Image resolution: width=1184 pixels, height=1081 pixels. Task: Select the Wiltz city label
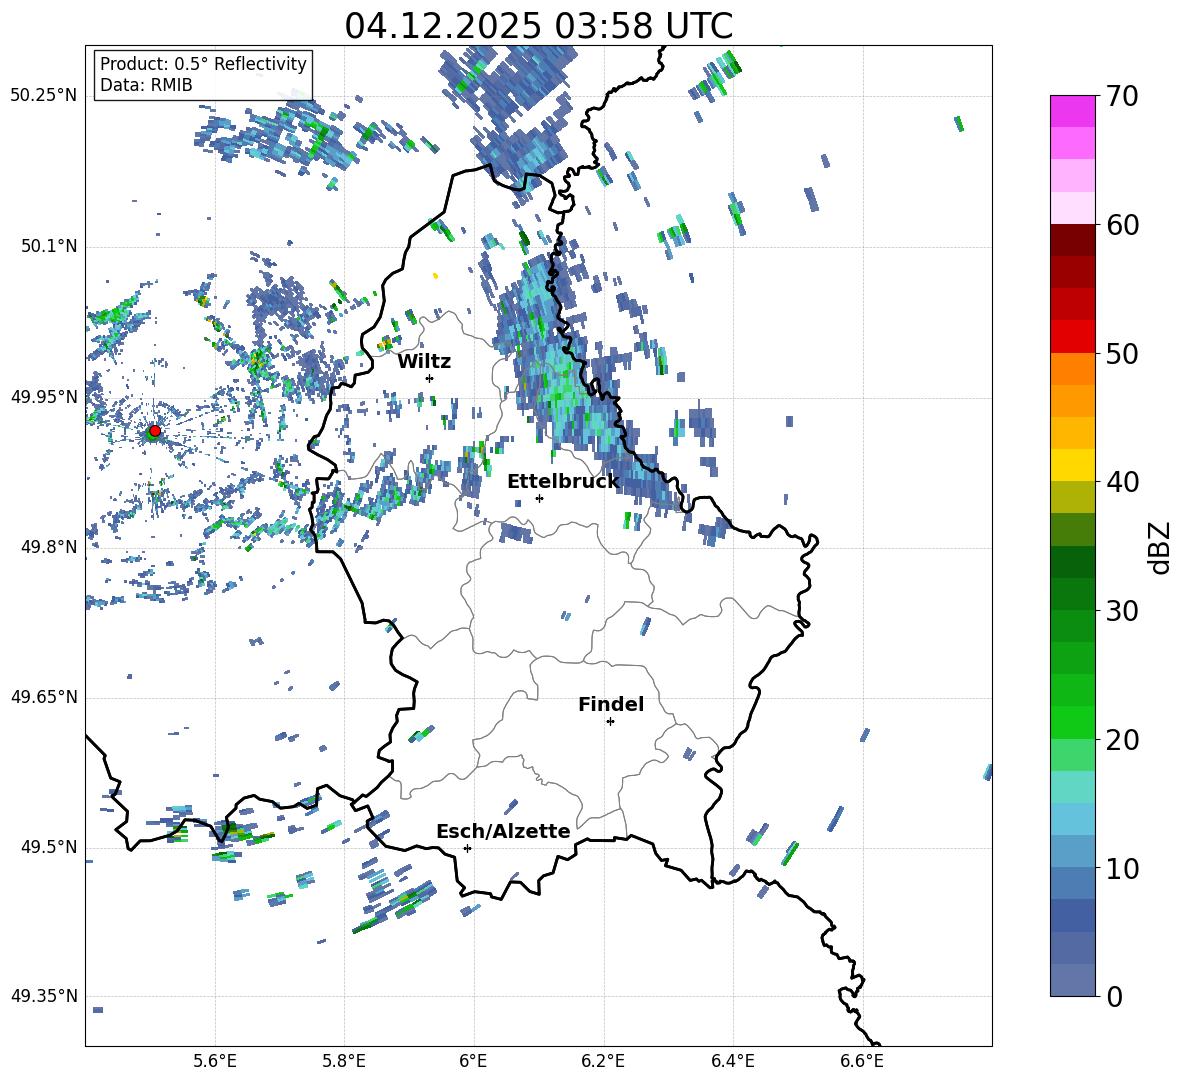pyautogui.click(x=424, y=361)
